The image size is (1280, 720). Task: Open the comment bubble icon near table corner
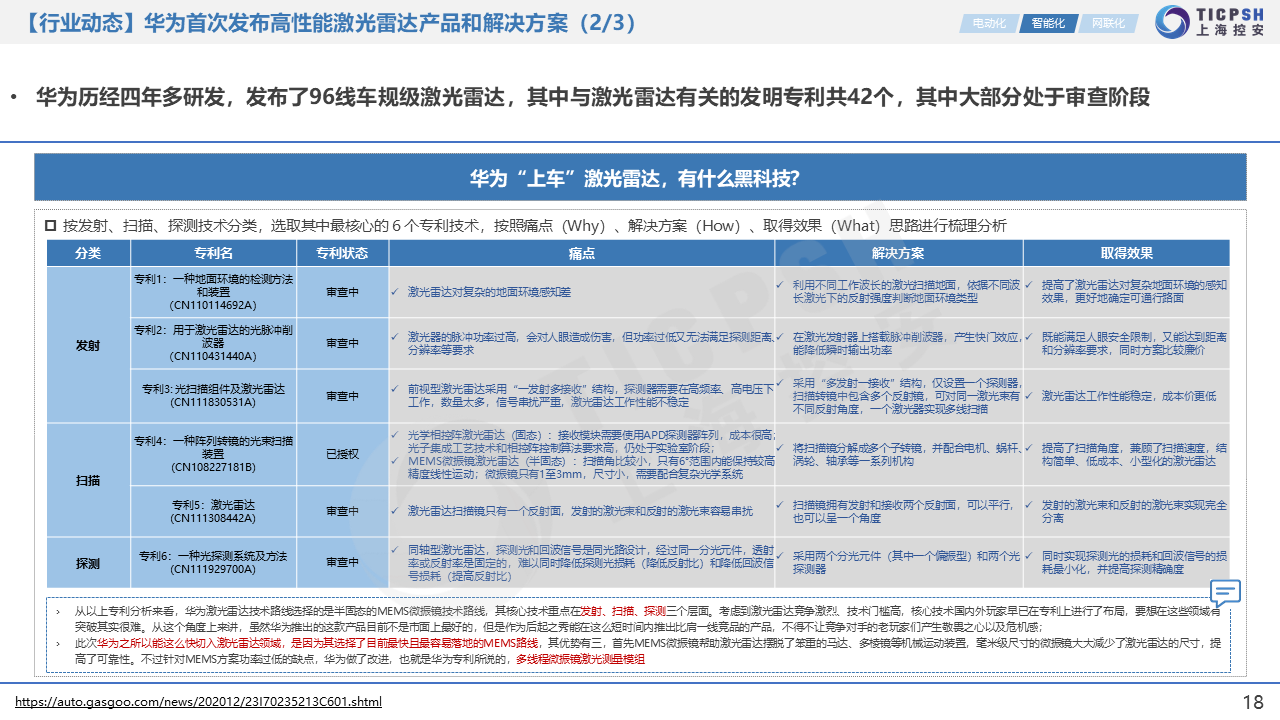[x=1225, y=592]
